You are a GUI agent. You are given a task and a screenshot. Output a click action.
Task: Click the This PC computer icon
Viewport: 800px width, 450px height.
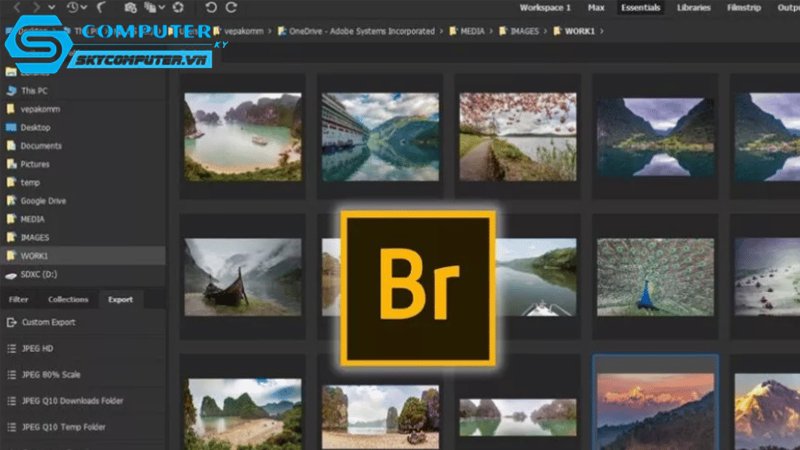[11, 91]
